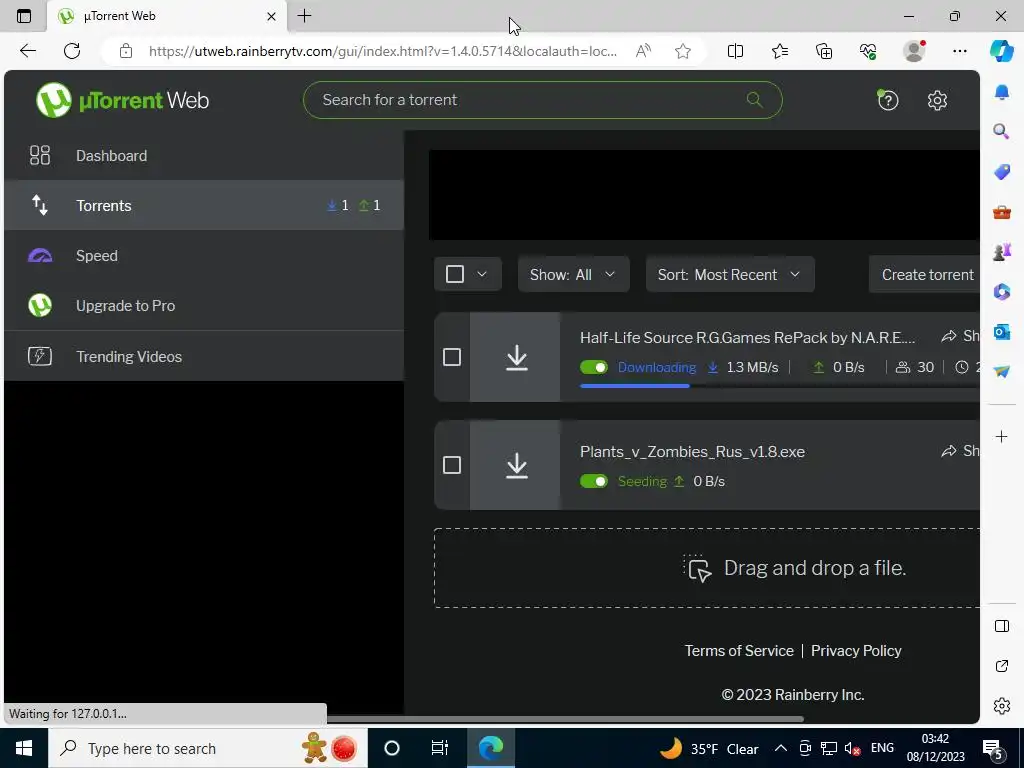View site information lock icon
This screenshot has width=1024, height=768.
pos(126,51)
